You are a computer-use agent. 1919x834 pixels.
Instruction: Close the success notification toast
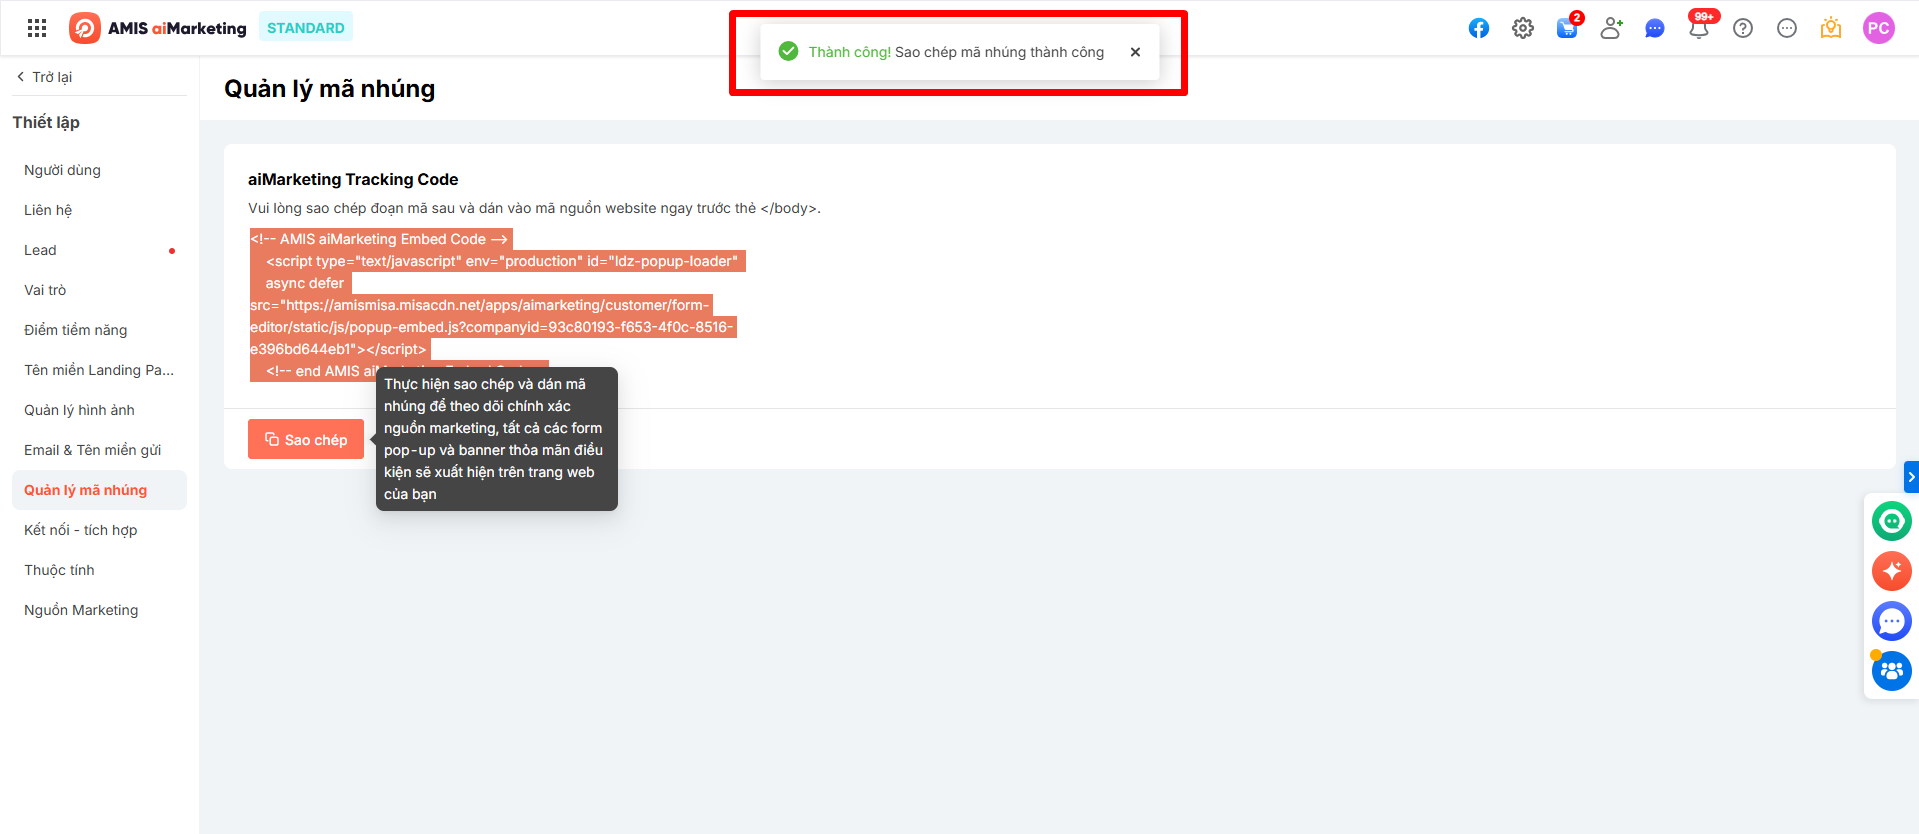point(1135,52)
